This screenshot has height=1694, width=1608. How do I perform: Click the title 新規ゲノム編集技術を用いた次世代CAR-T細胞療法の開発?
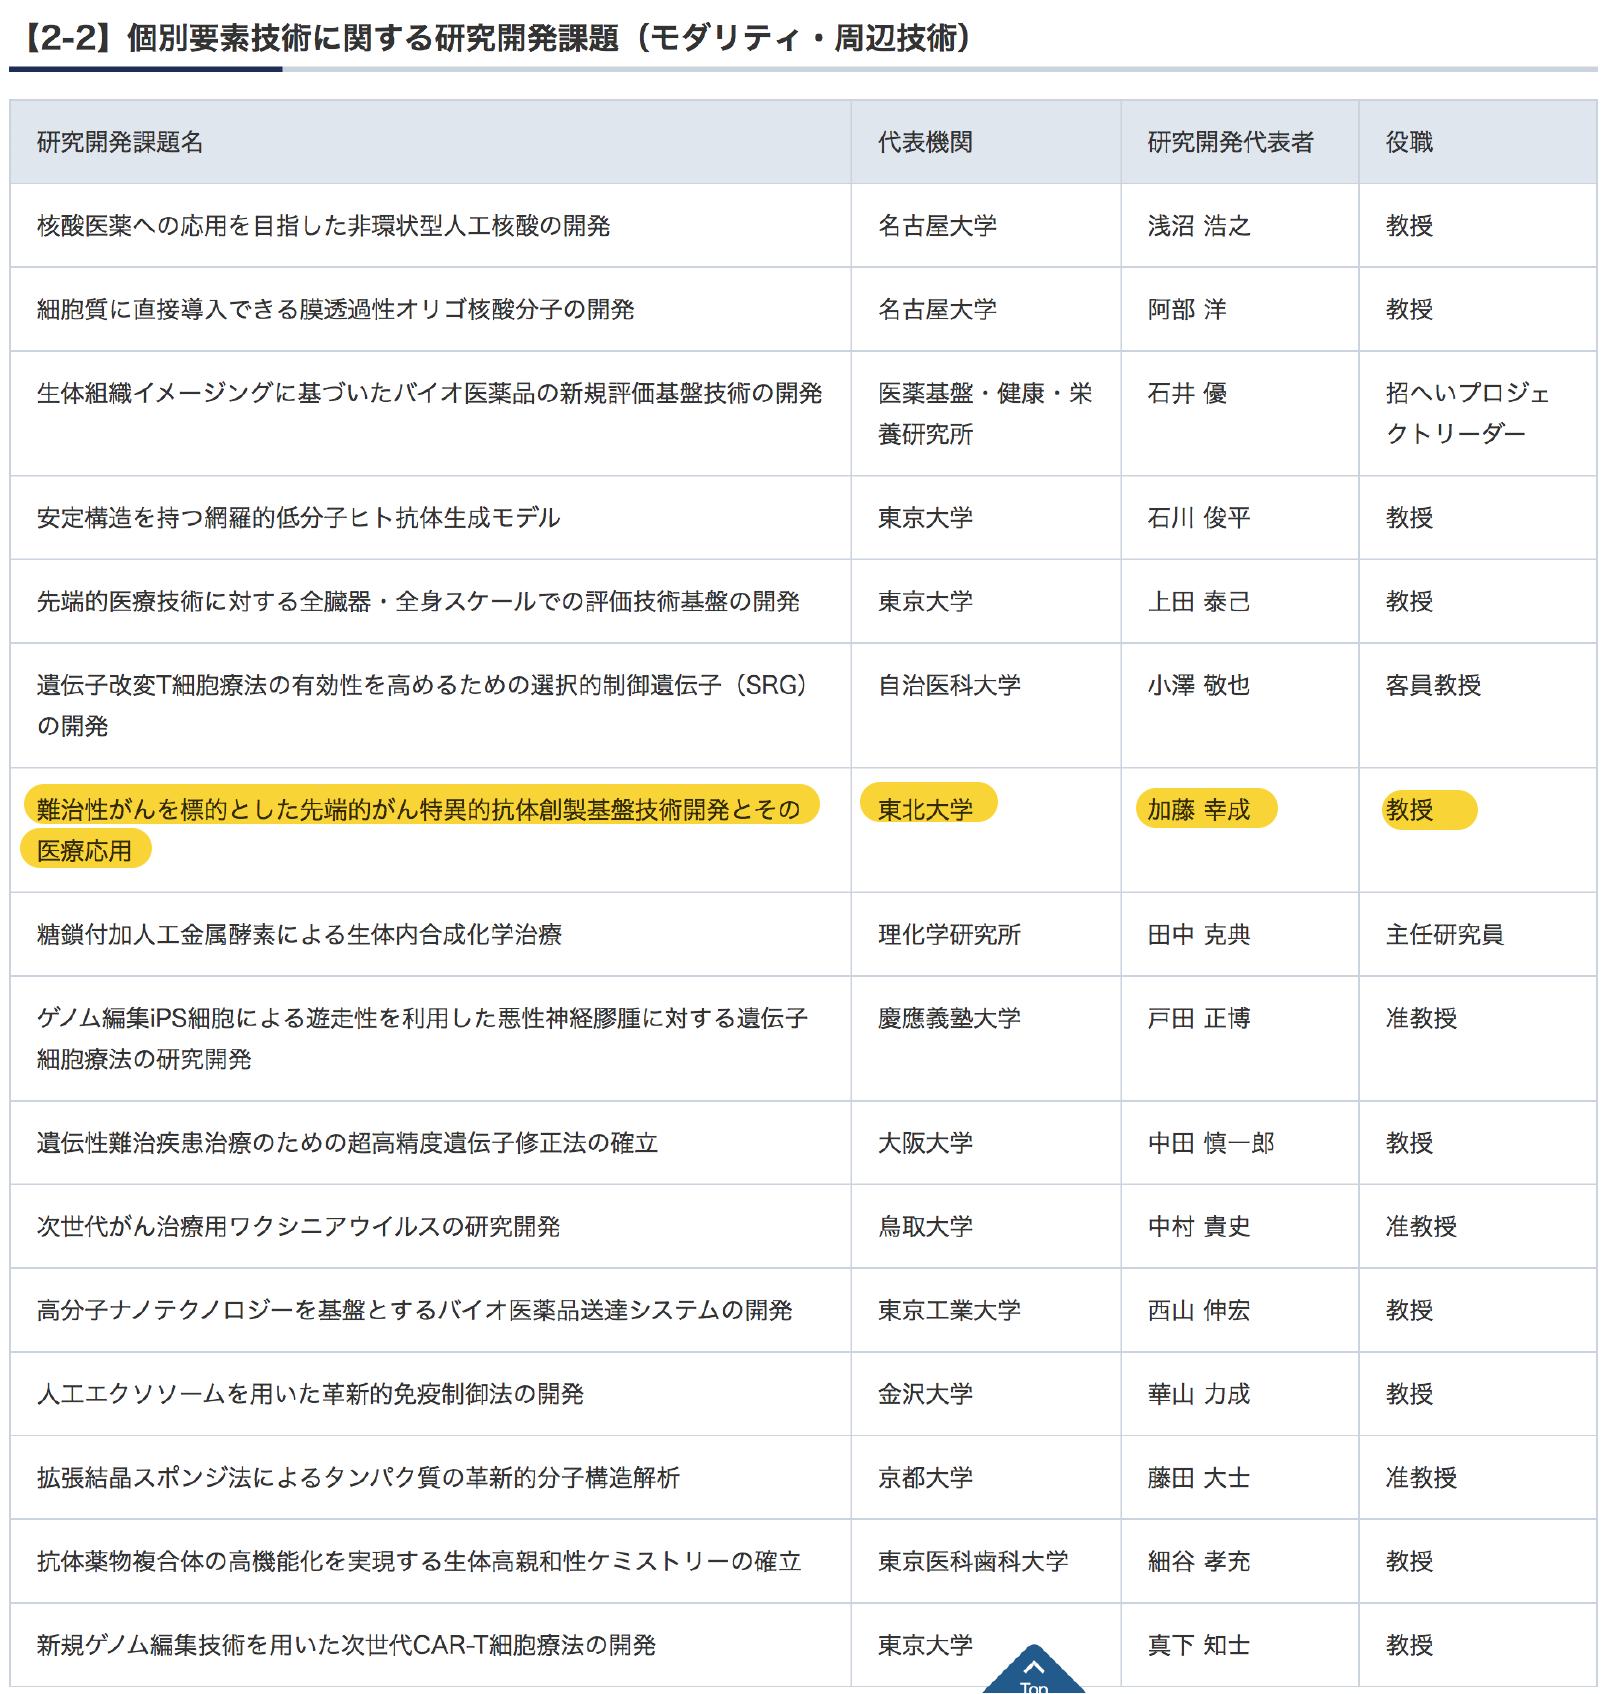click(x=346, y=1647)
